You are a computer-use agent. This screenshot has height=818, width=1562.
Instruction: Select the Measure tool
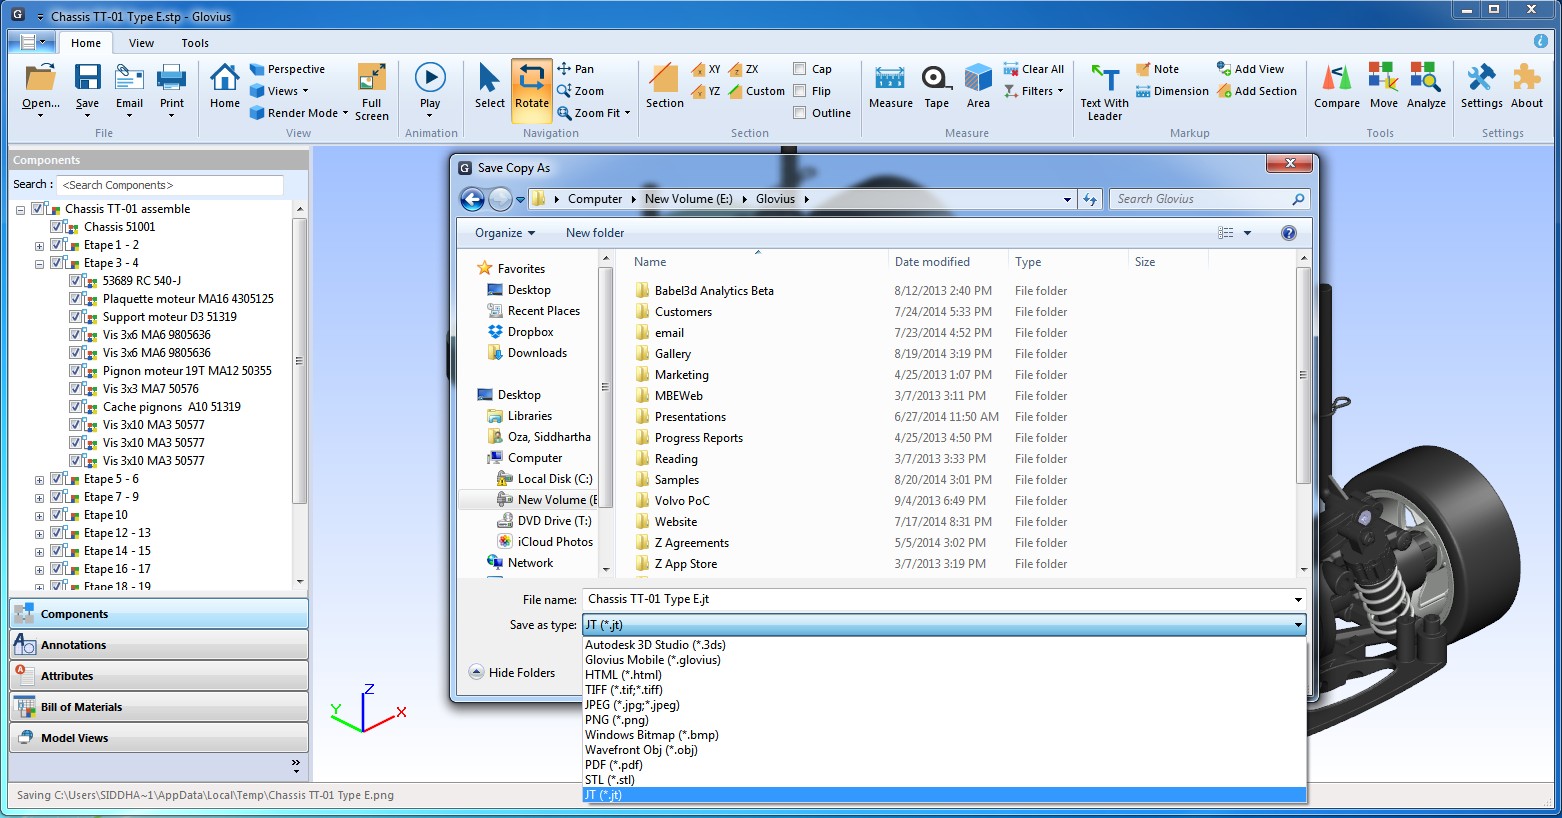pyautogui.click(x=890, y=86)
